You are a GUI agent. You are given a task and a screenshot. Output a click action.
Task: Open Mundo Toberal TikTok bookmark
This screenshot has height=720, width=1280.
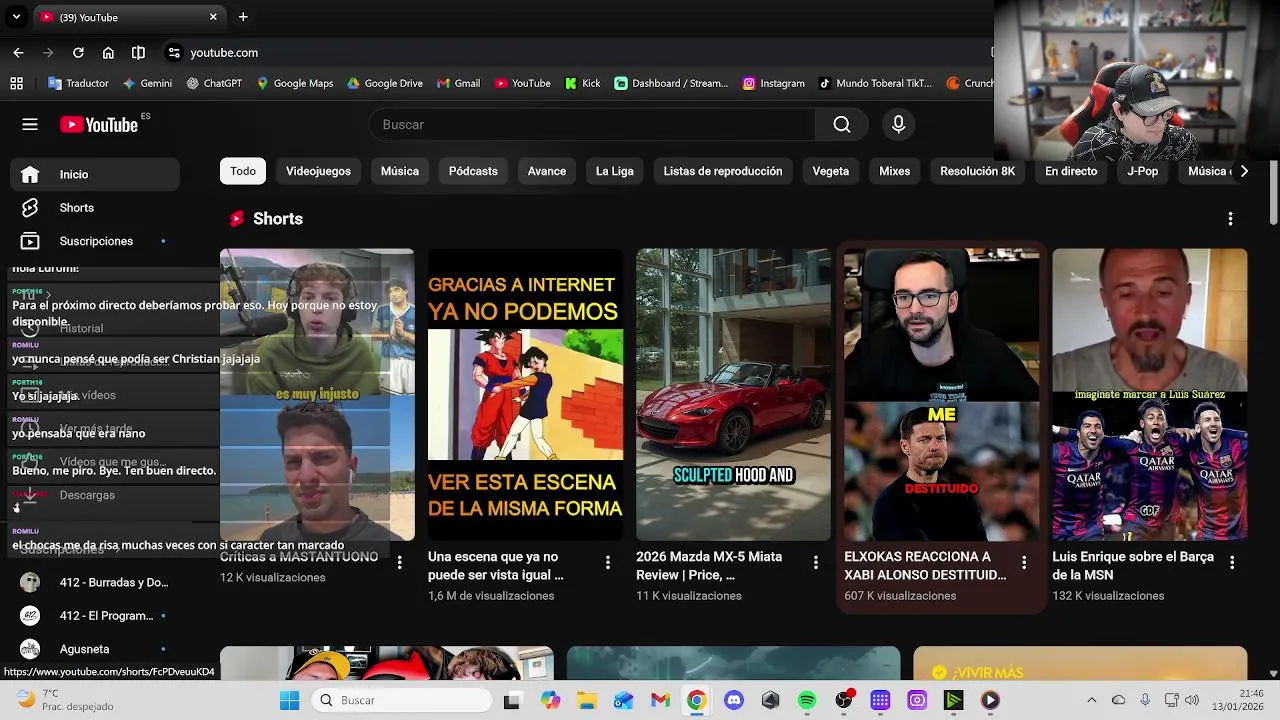876,83
